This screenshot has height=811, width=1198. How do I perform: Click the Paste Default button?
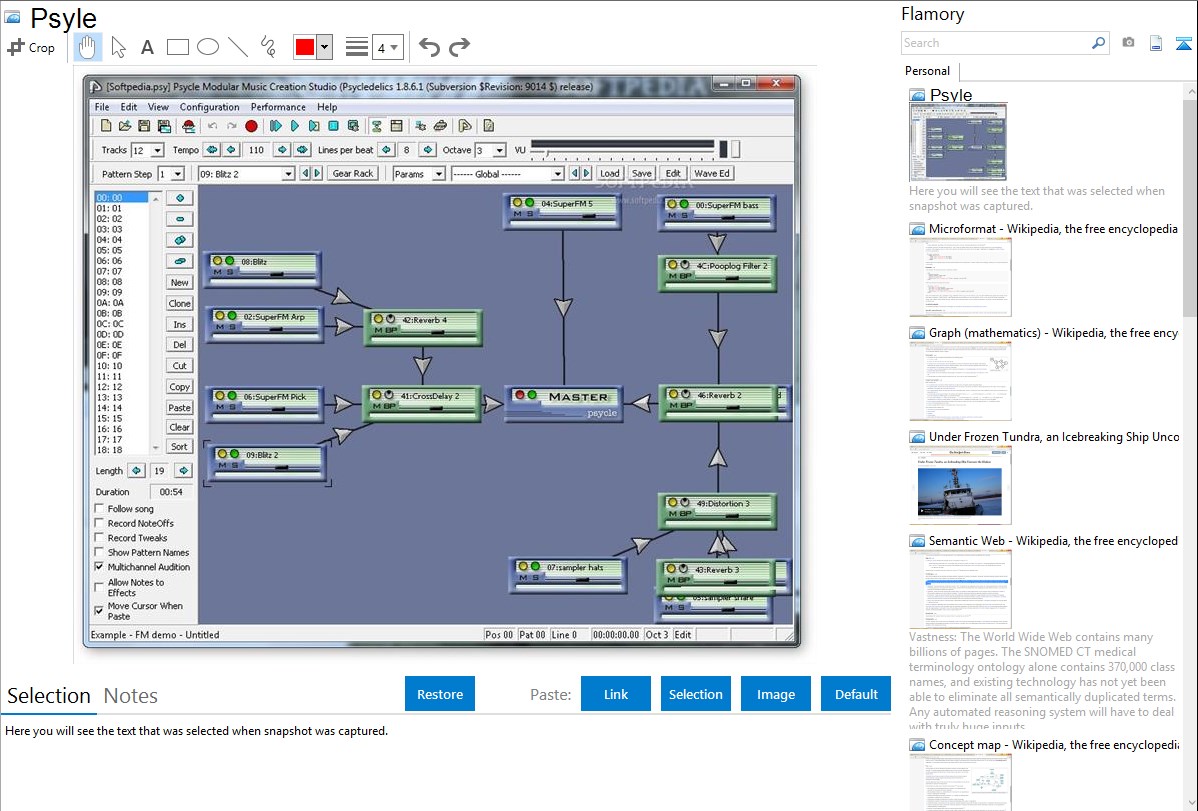(856, 694)
